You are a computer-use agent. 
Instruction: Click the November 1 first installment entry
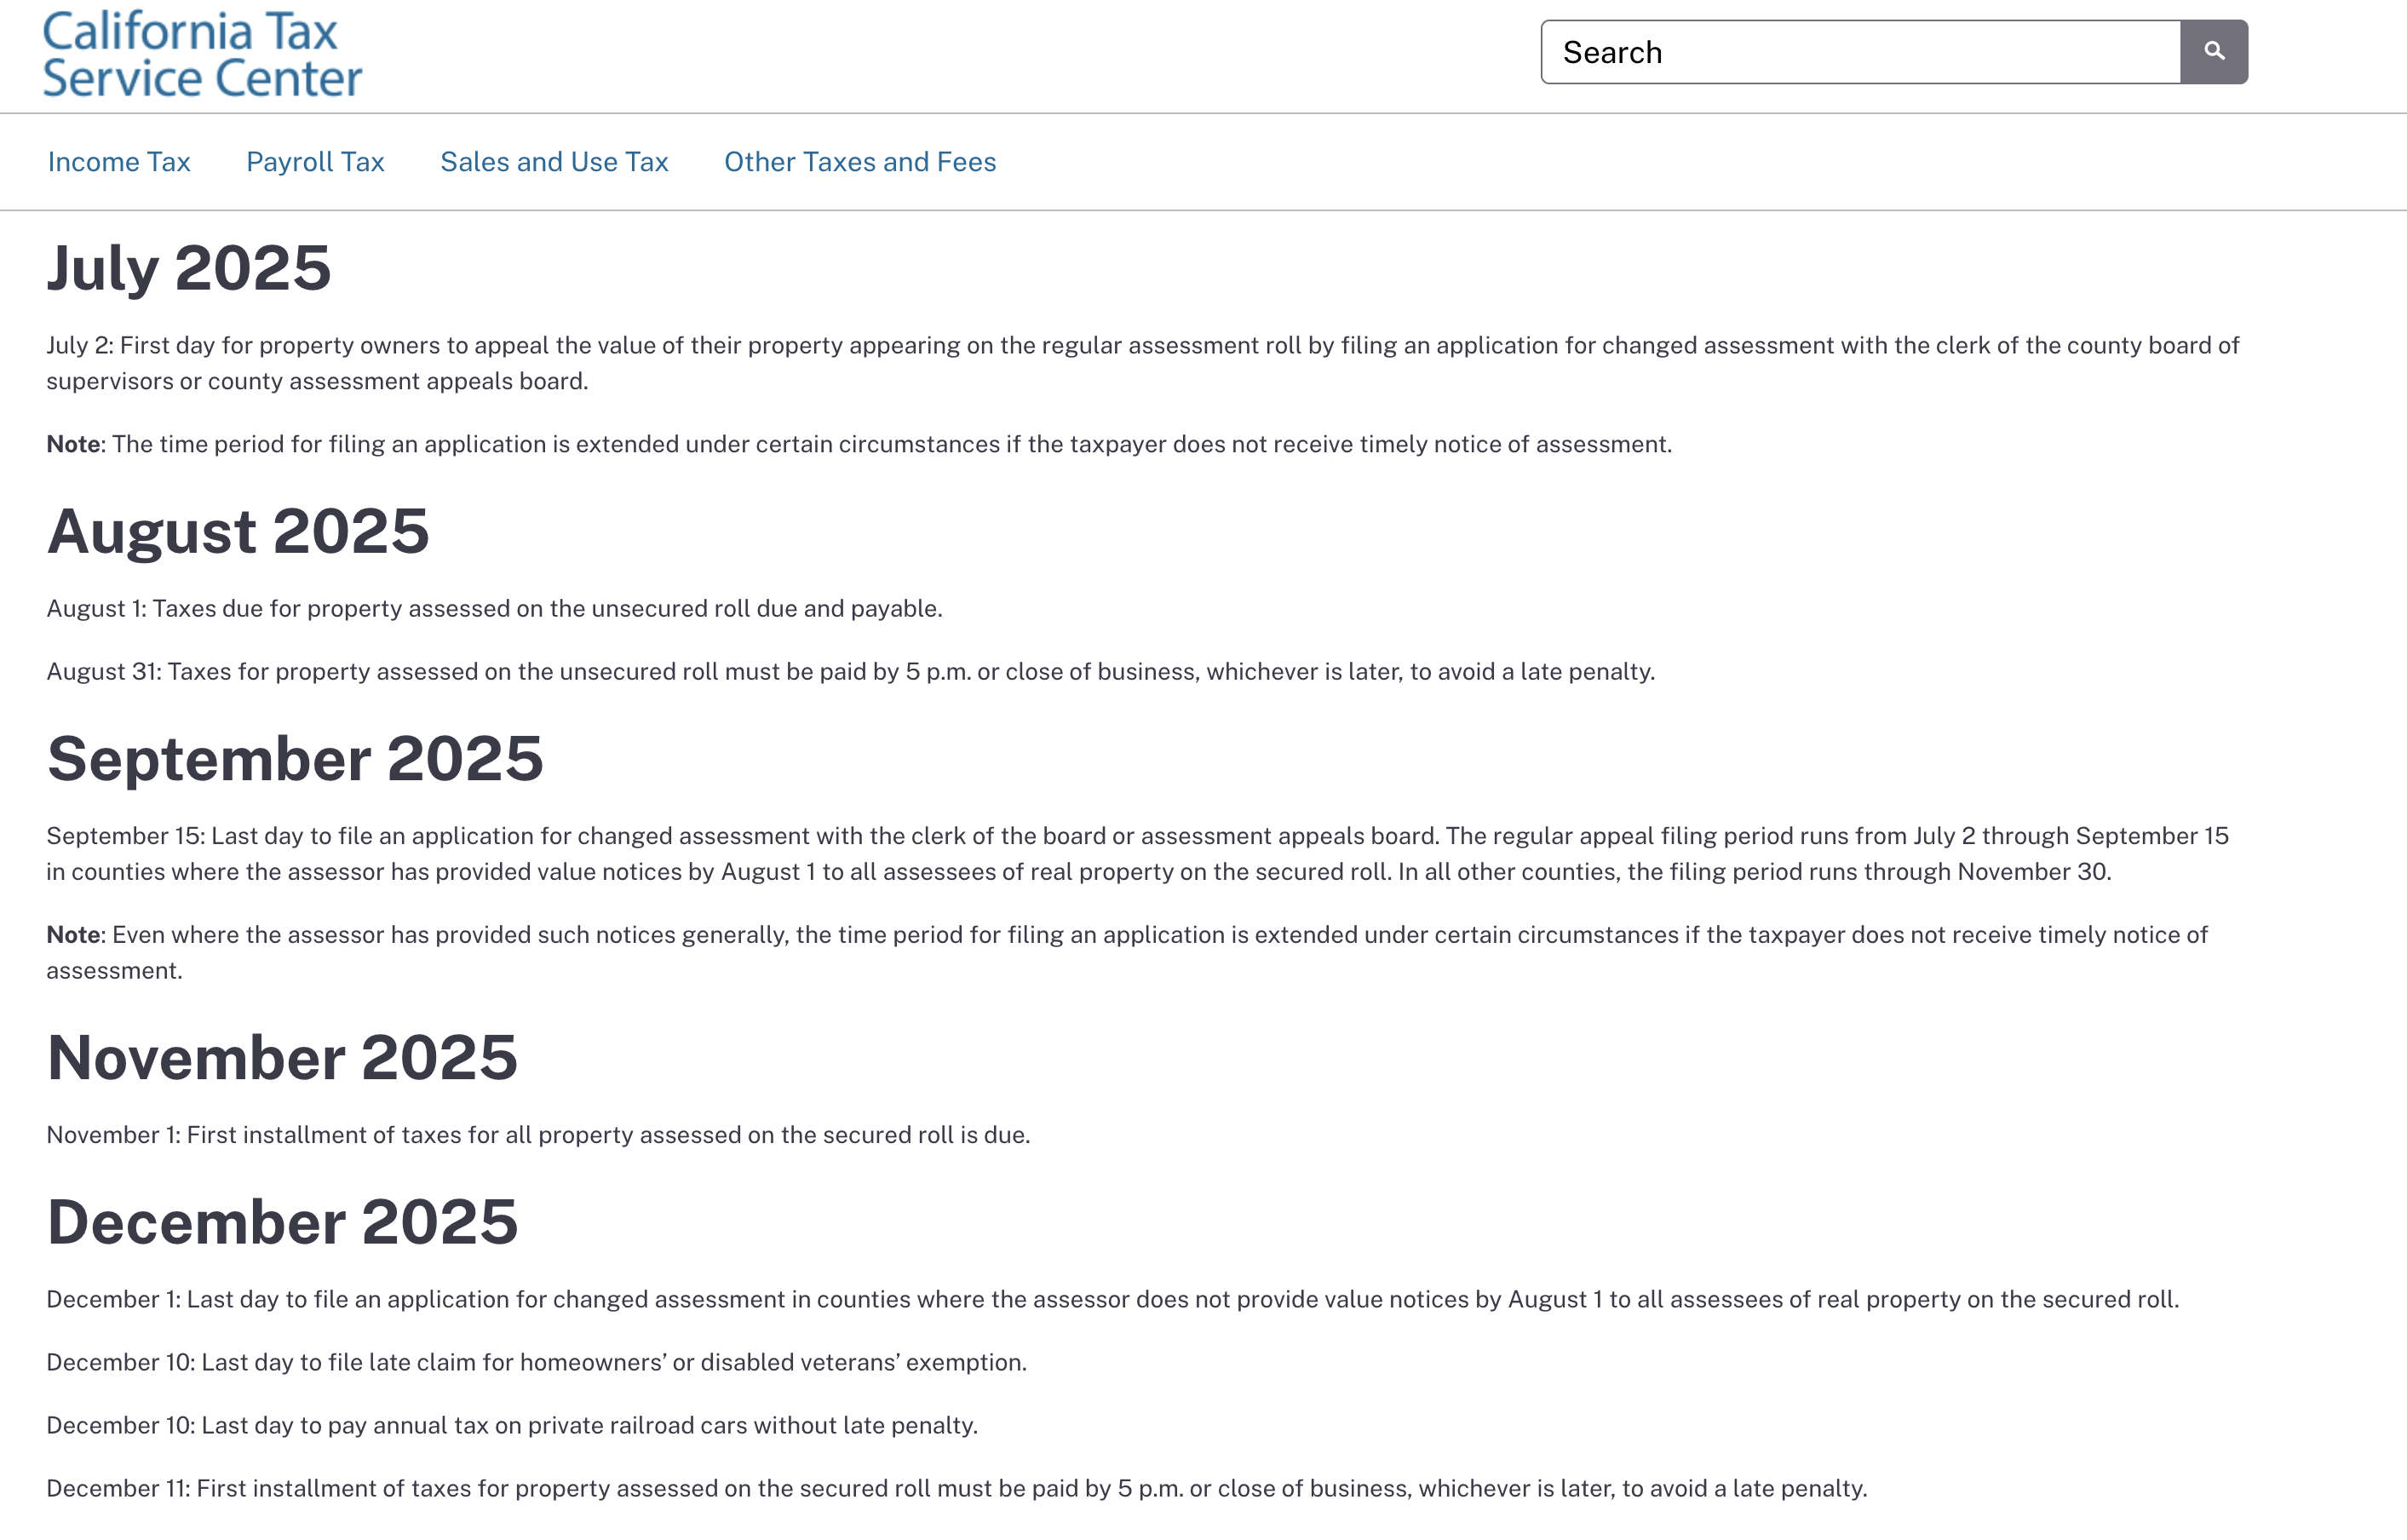click(538, 1135)
